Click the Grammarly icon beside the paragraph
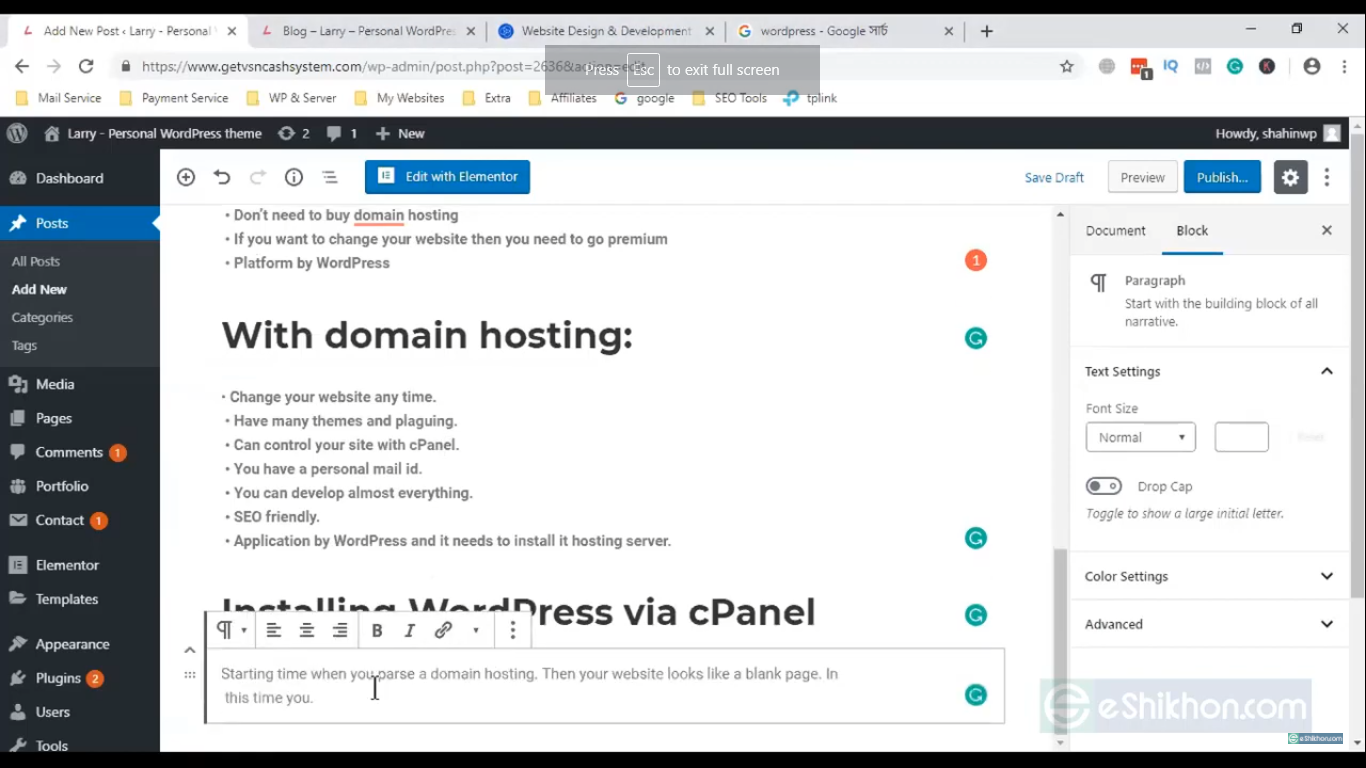The image size is (1366, 768). tap(975, 694)
